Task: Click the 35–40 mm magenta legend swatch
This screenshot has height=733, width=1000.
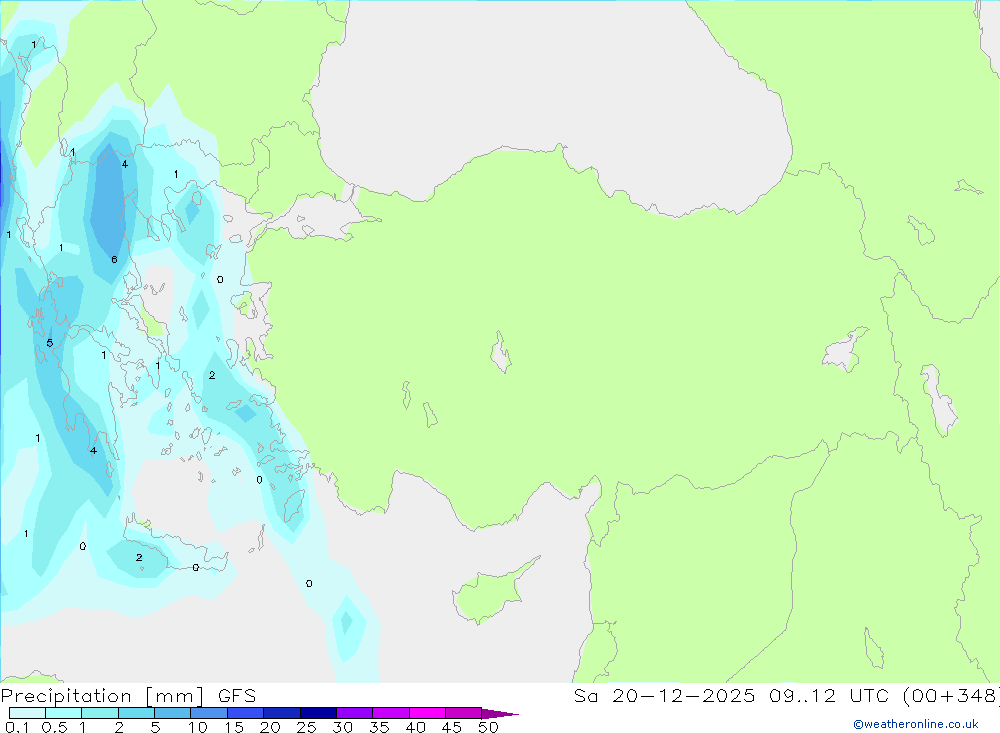Action: 391,713
